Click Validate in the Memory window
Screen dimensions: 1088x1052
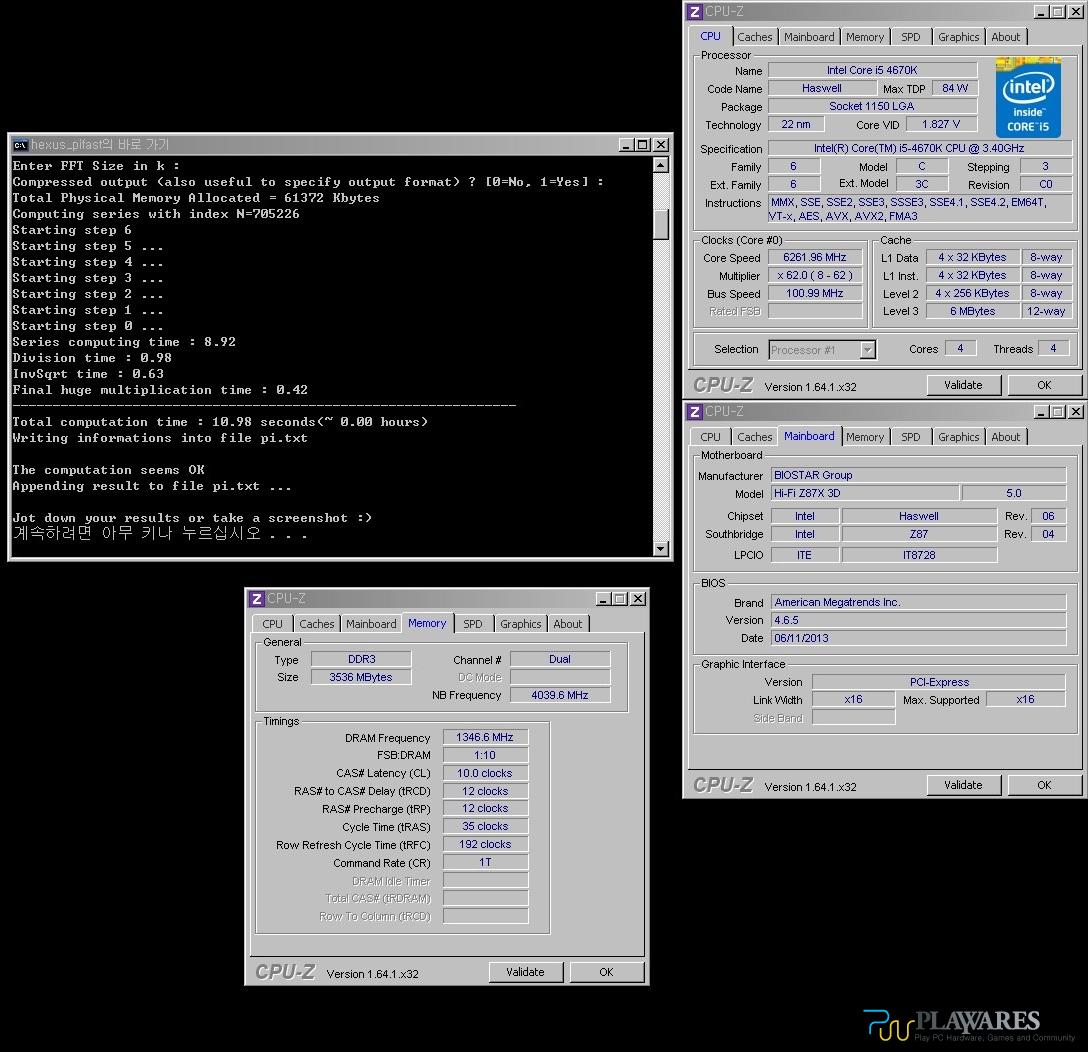tap(525, 972)
